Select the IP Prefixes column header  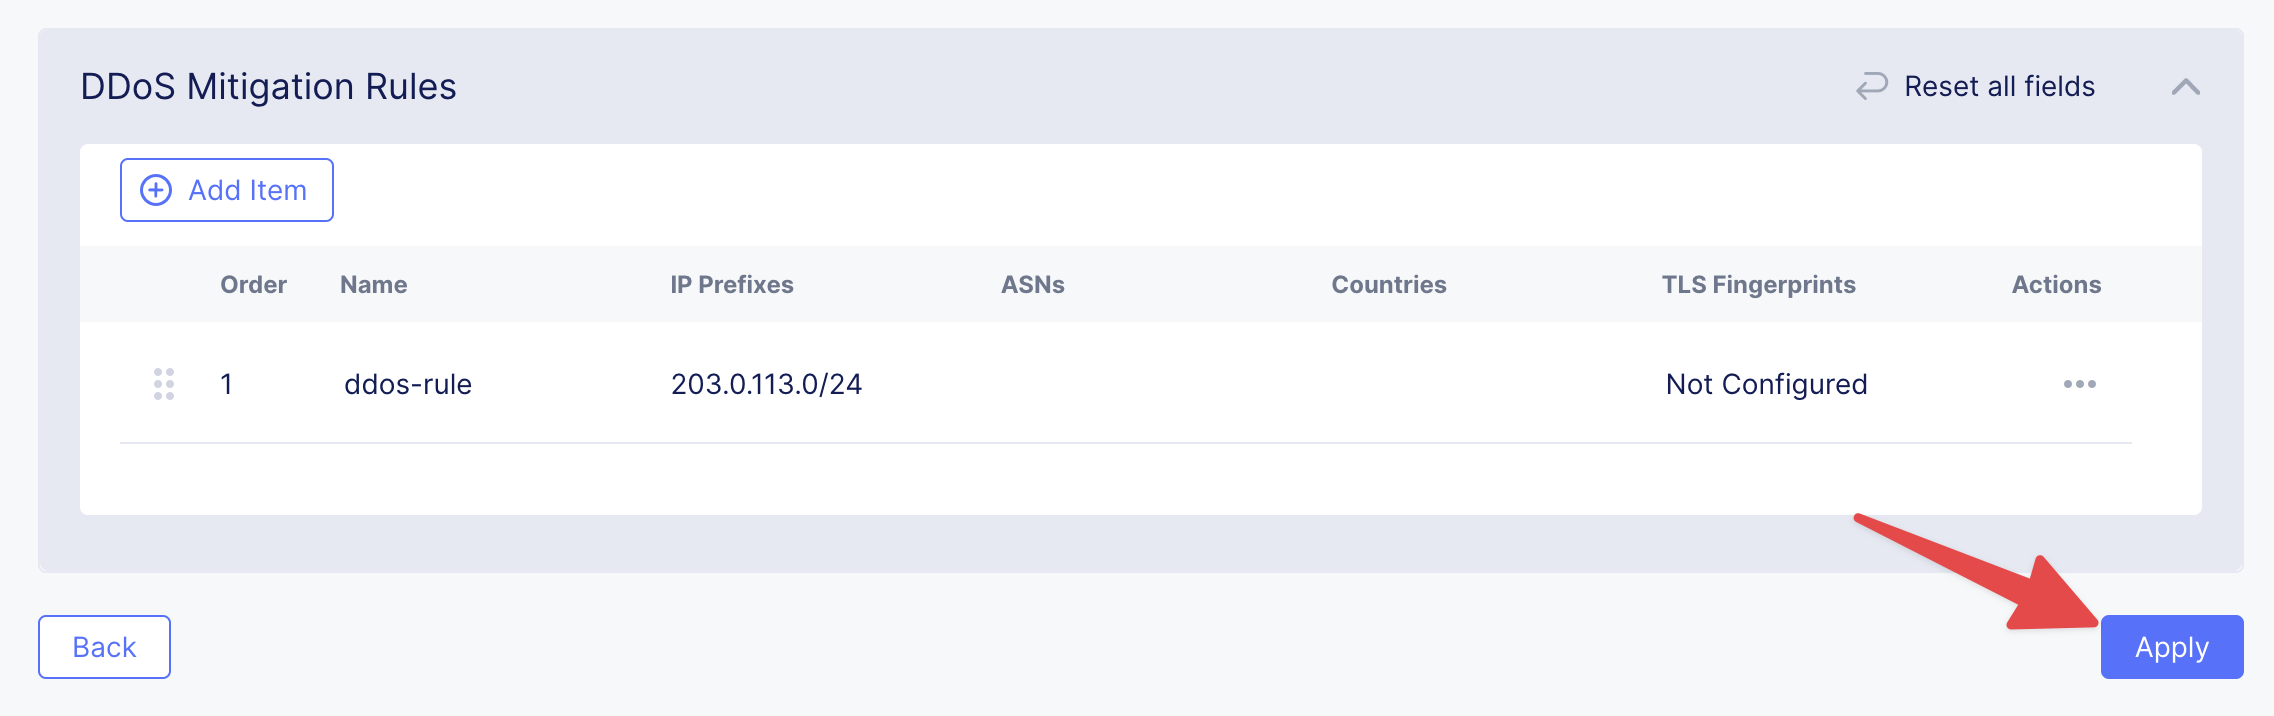731,285
